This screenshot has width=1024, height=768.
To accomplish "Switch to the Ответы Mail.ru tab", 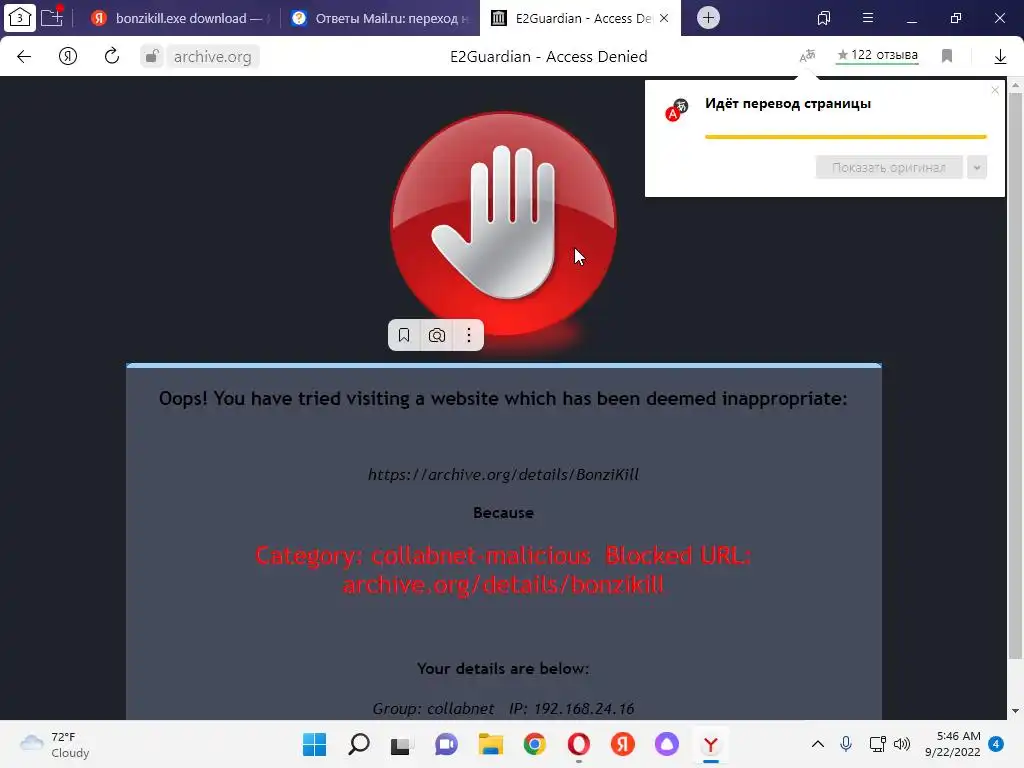I will tap(380, 18).
